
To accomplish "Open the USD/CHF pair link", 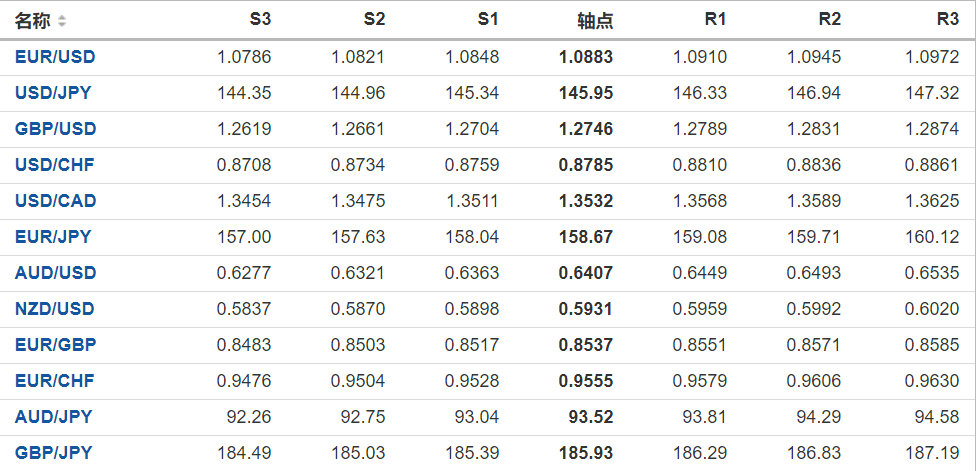I will pos(55,165).
